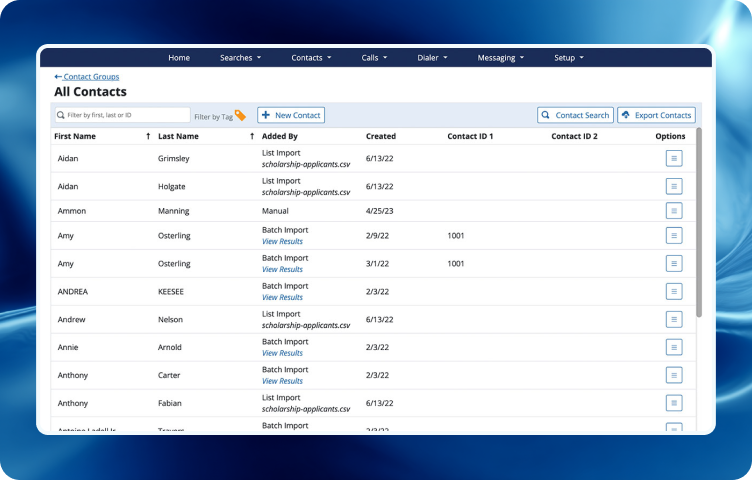Open options menu for Andrew Nelson
Viewport: 752px width, 480px height.
click(674, 319)
